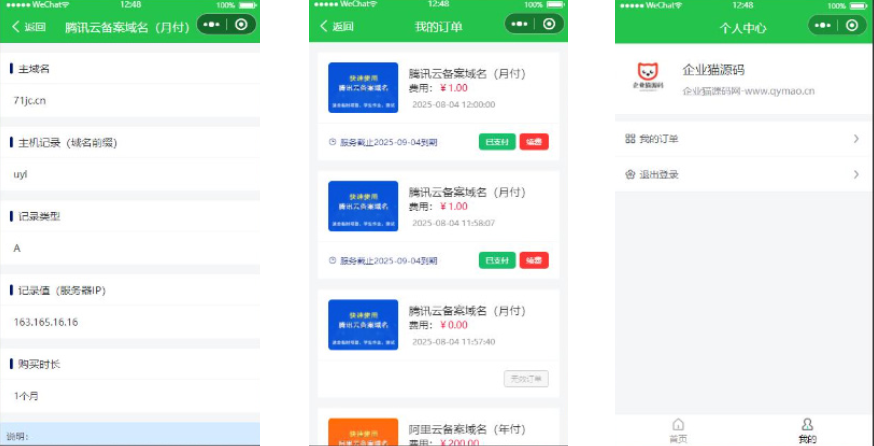Tap the 记录值 field value 163.165.16.16
Screen dimensions: 874x446
coord(46,322)
